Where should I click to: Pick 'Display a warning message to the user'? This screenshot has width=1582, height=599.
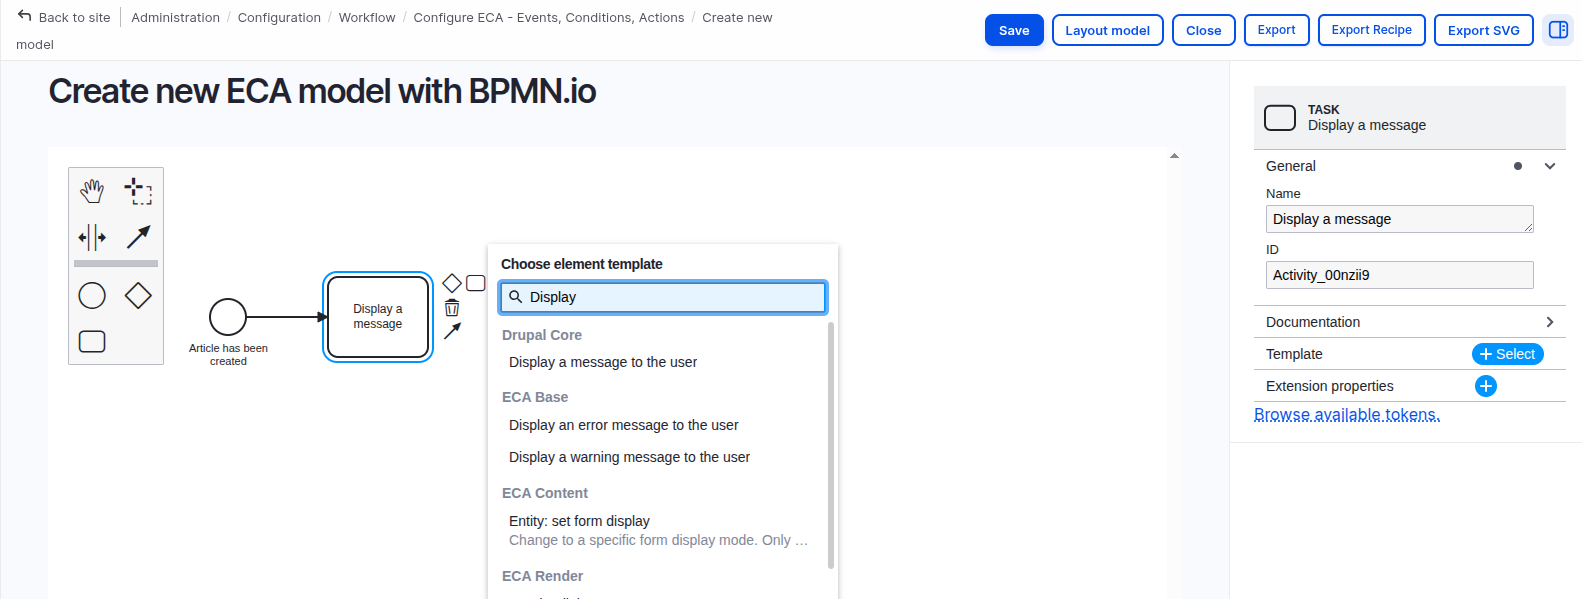pyautogui.click(x=629, y=457)
